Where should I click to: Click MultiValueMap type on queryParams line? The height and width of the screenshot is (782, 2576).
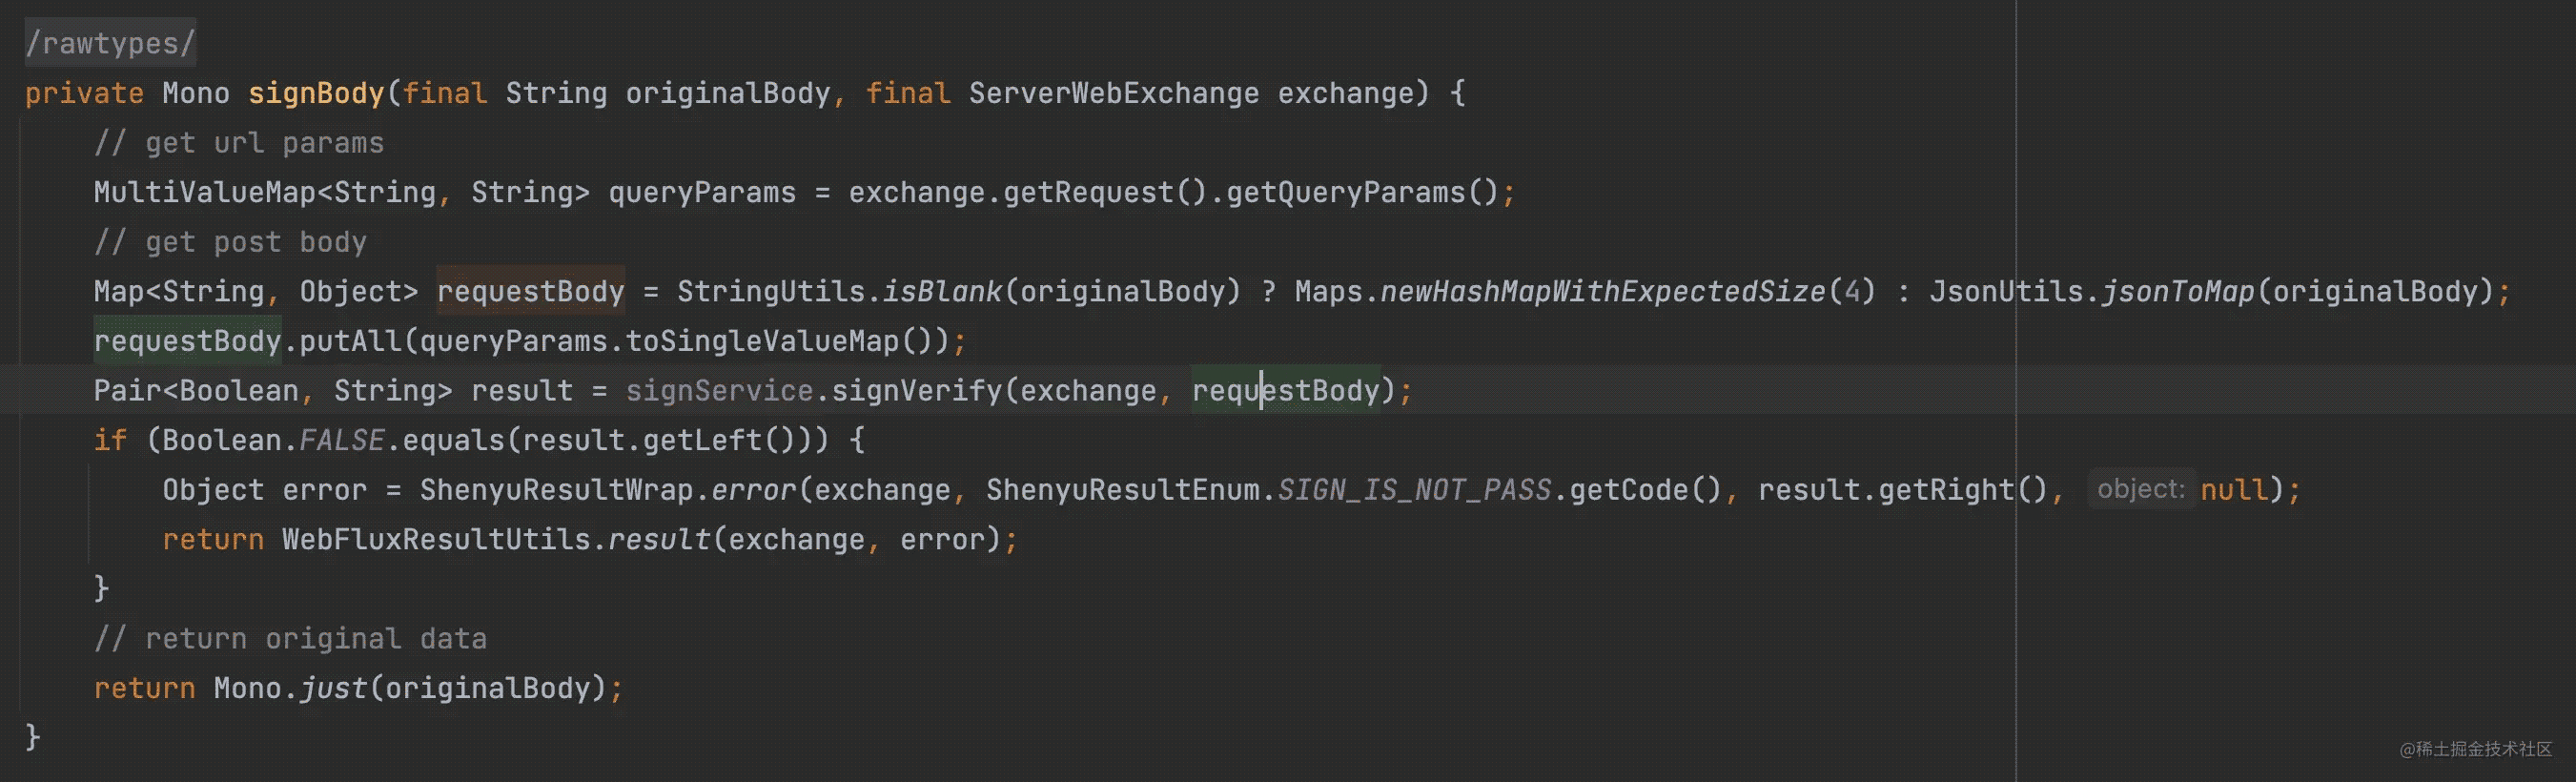pos(204,192)
